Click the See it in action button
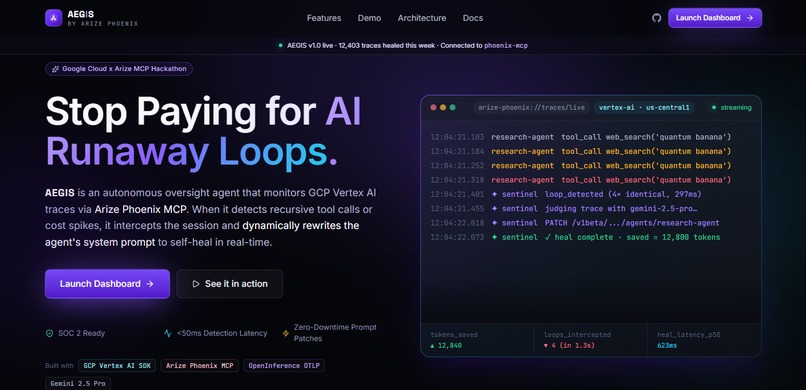The width and height of the screenshot is (806, 390). pyautogui.click(x=229, y=284)
